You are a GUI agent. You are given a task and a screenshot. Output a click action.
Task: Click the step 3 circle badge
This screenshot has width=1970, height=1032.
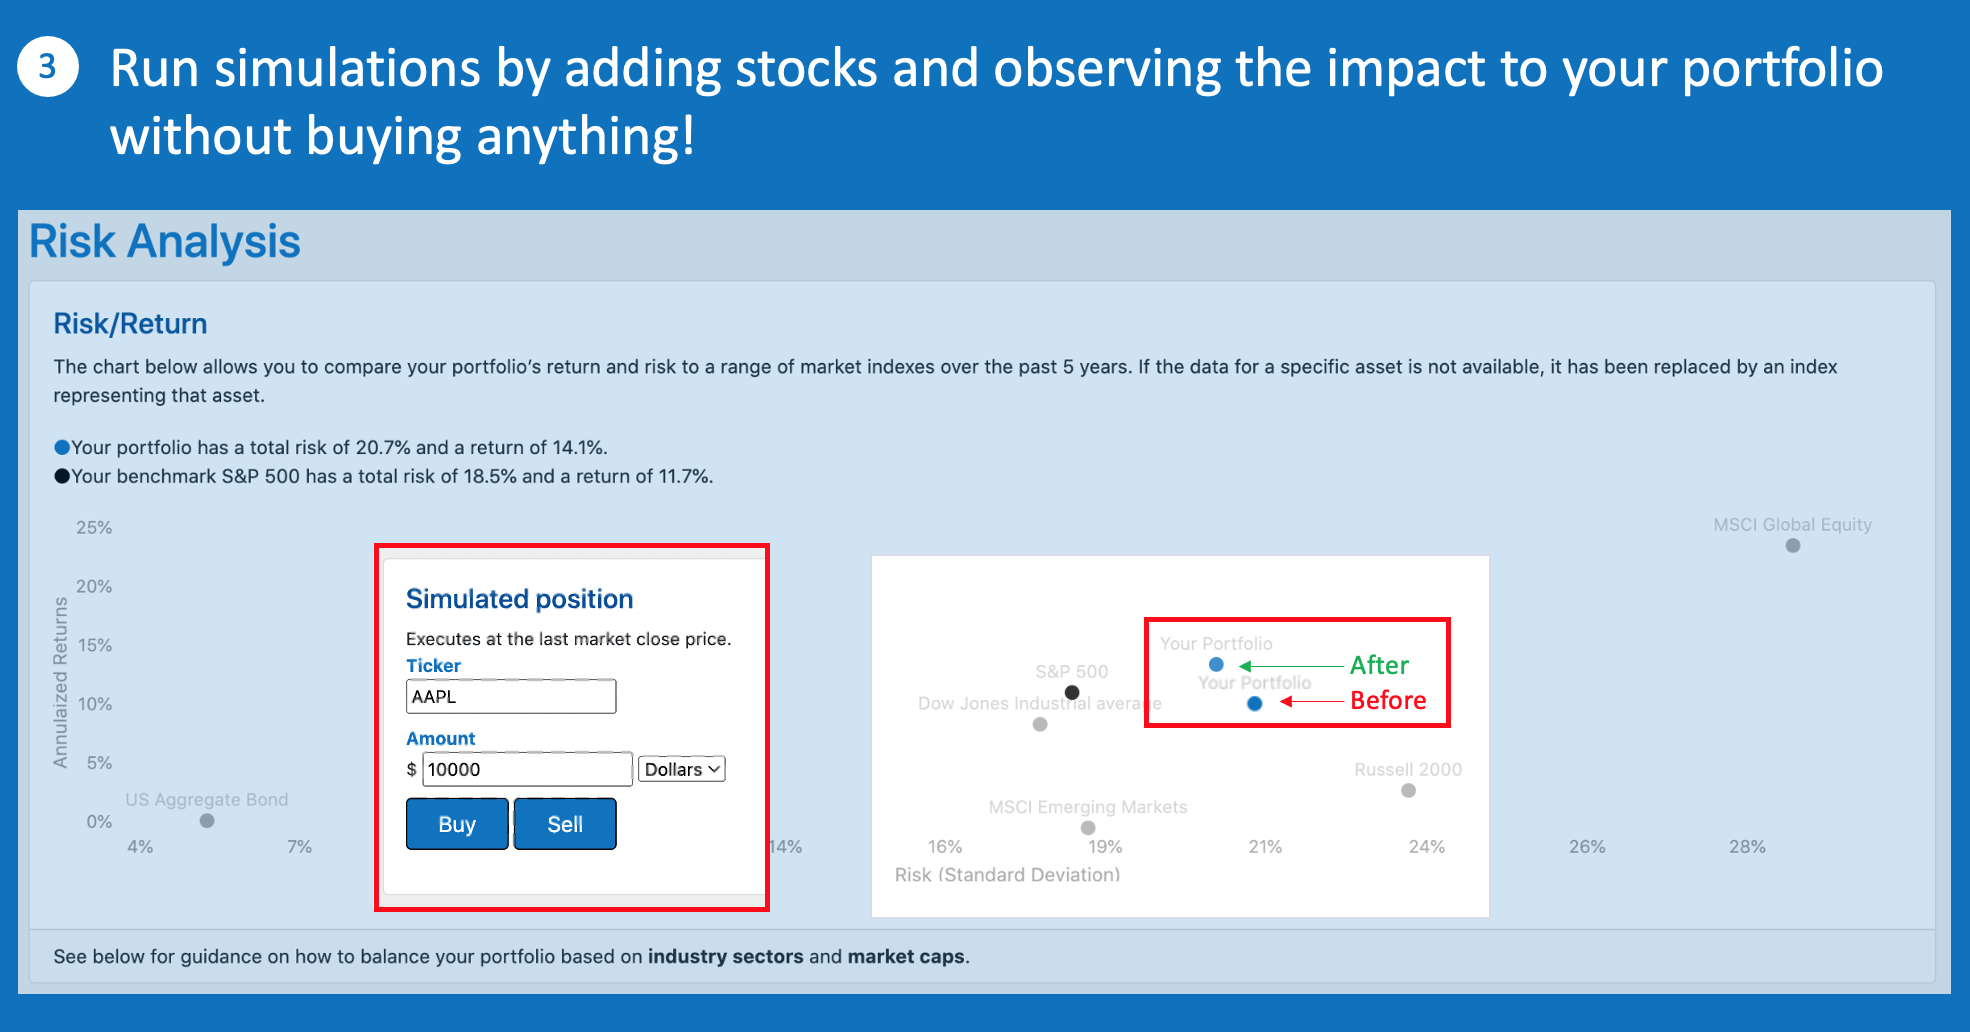[x=47, y=67]
